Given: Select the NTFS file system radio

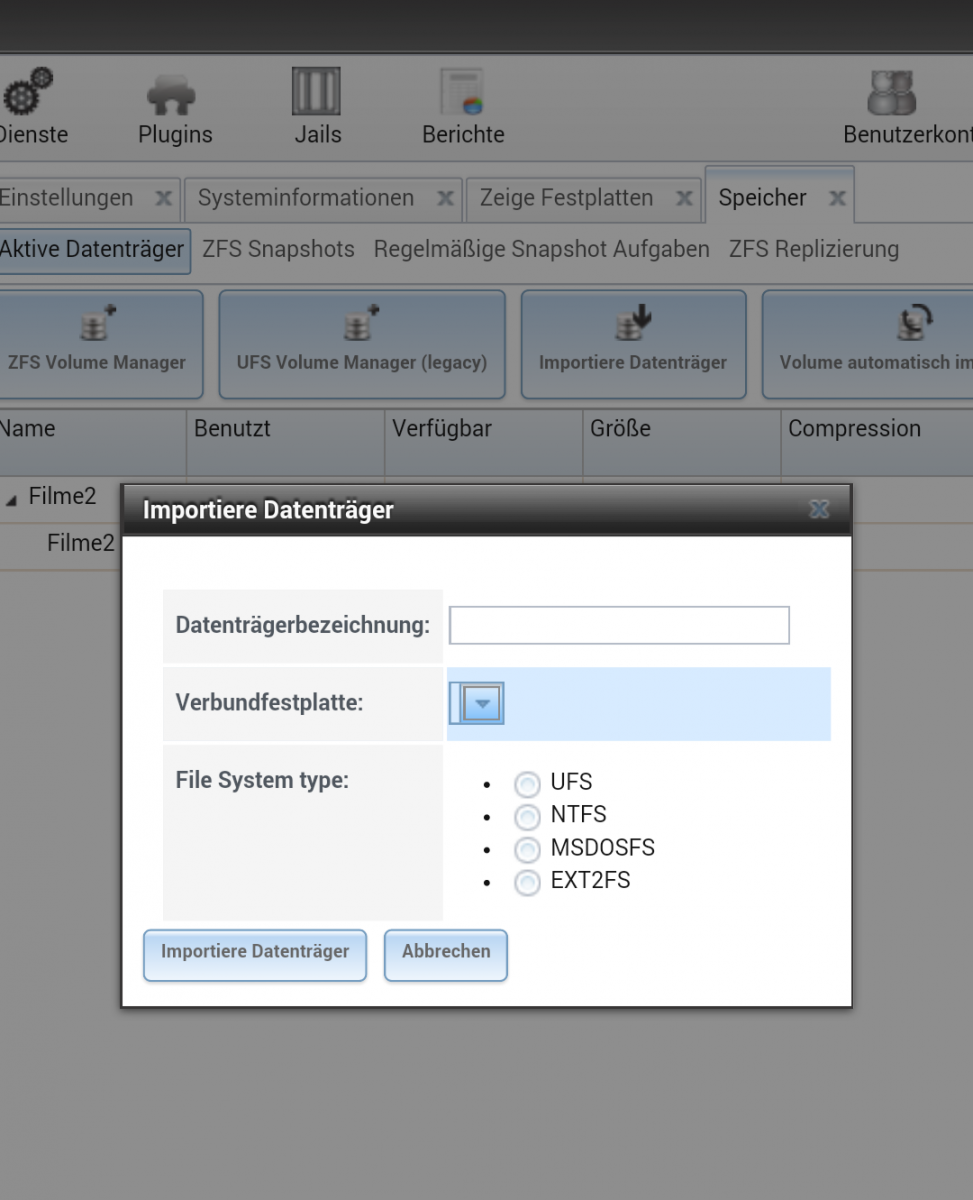Looking at the screenshot, I should tap(526, 817).
